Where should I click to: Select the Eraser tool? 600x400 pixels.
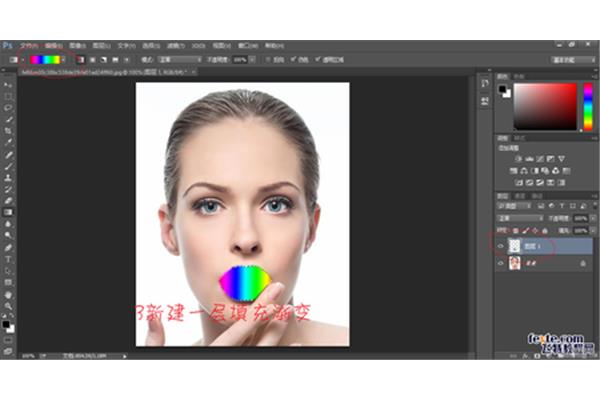point(8,201)
